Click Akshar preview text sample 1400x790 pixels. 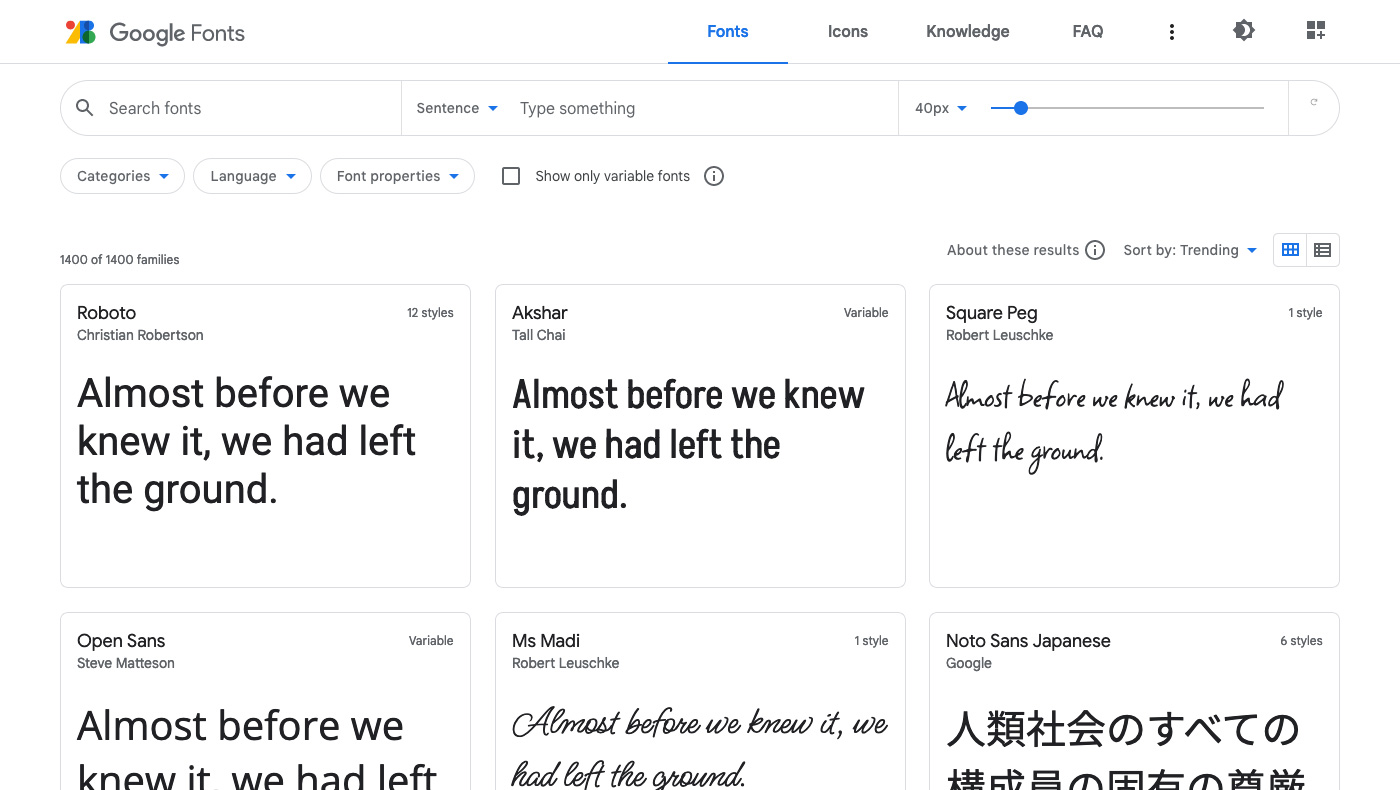(x=688, y=445)
